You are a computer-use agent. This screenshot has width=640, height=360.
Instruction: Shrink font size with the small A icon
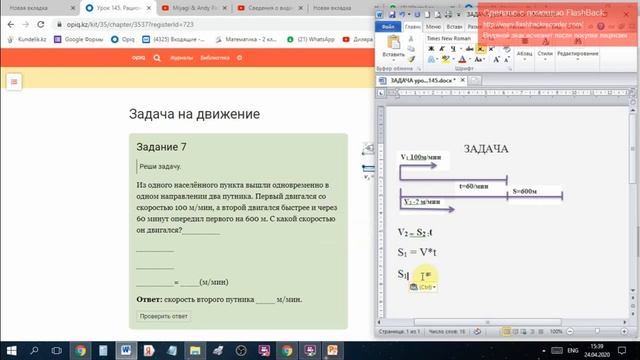[x=506, y=60]
